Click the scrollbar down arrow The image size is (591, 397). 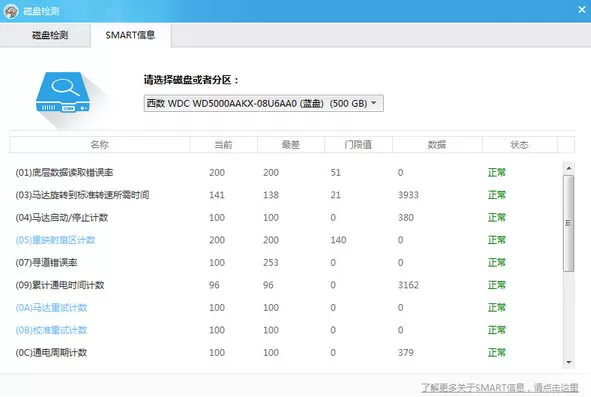(x=569, y=362)
